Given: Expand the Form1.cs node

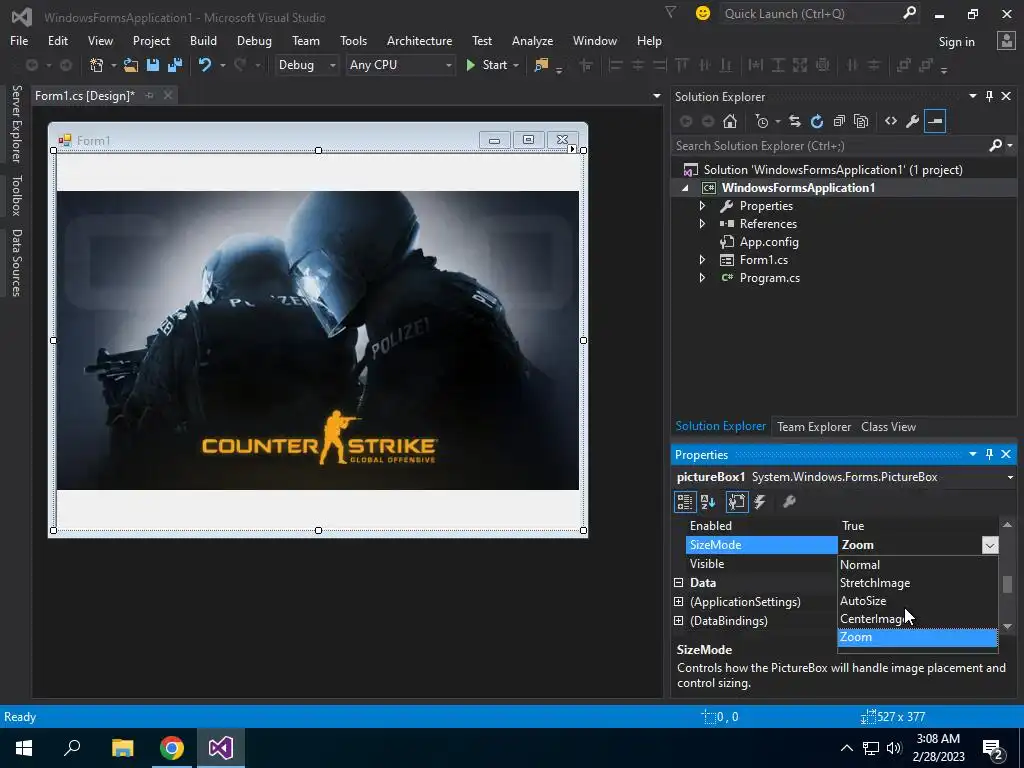Looking at the screenshot, I should coord(702,259).
